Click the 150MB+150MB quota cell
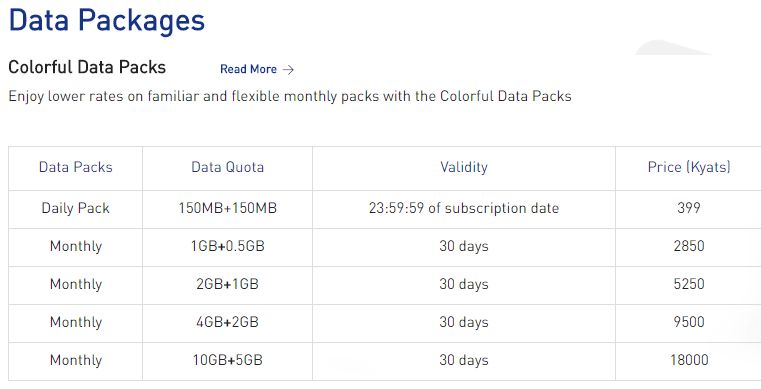Viewport: 761px width, 389px height. (x=228, y=208)
